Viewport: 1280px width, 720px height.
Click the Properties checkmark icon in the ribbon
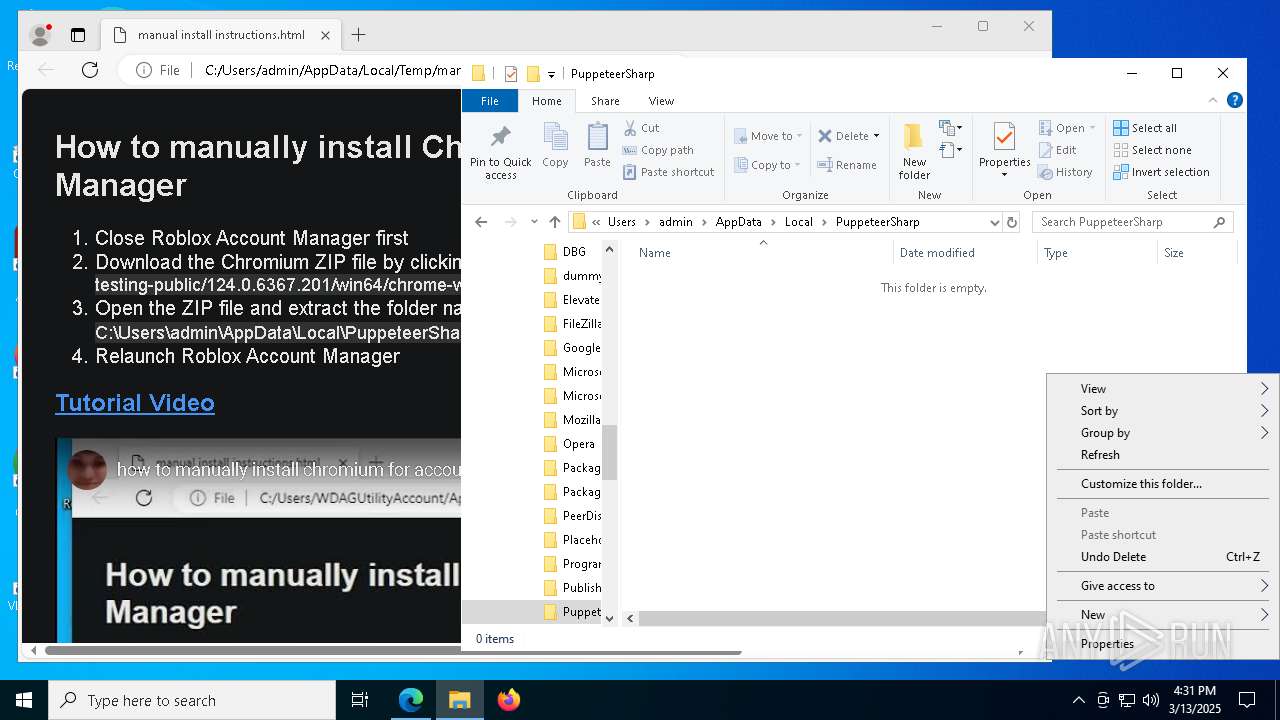click(x=1004, y=137)
